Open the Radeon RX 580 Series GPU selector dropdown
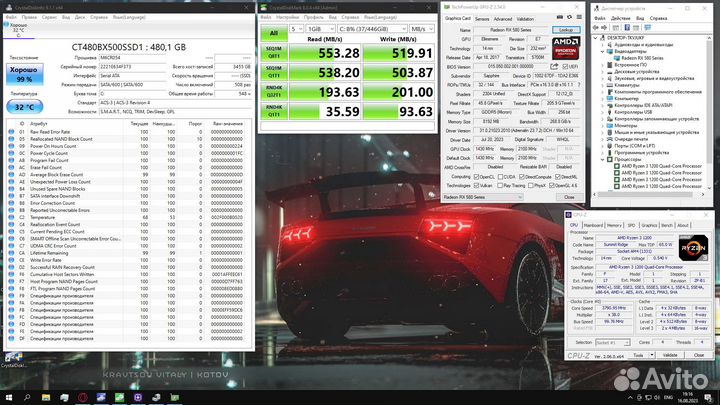 pos(482,197)
